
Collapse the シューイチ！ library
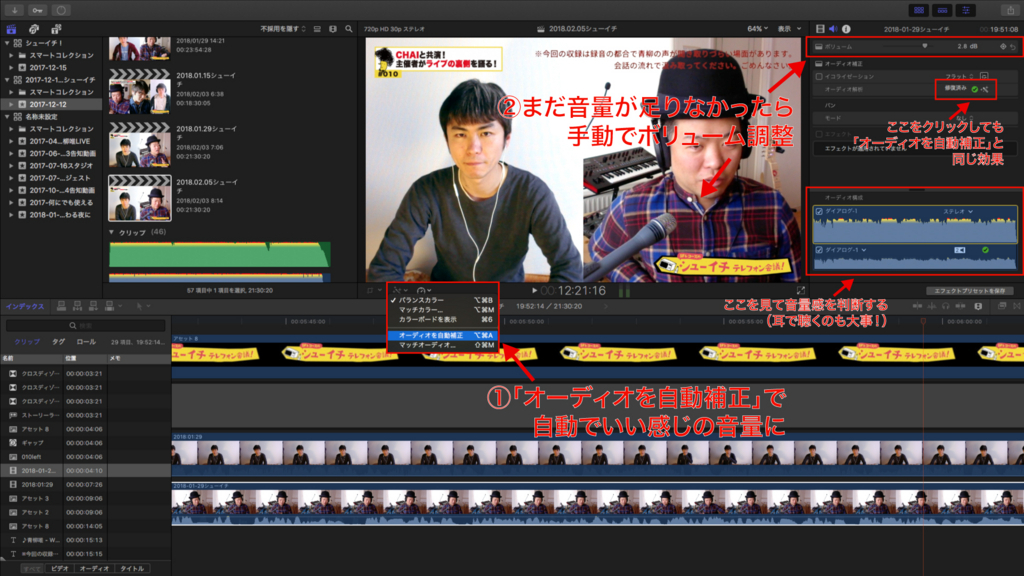pos(8,43)
